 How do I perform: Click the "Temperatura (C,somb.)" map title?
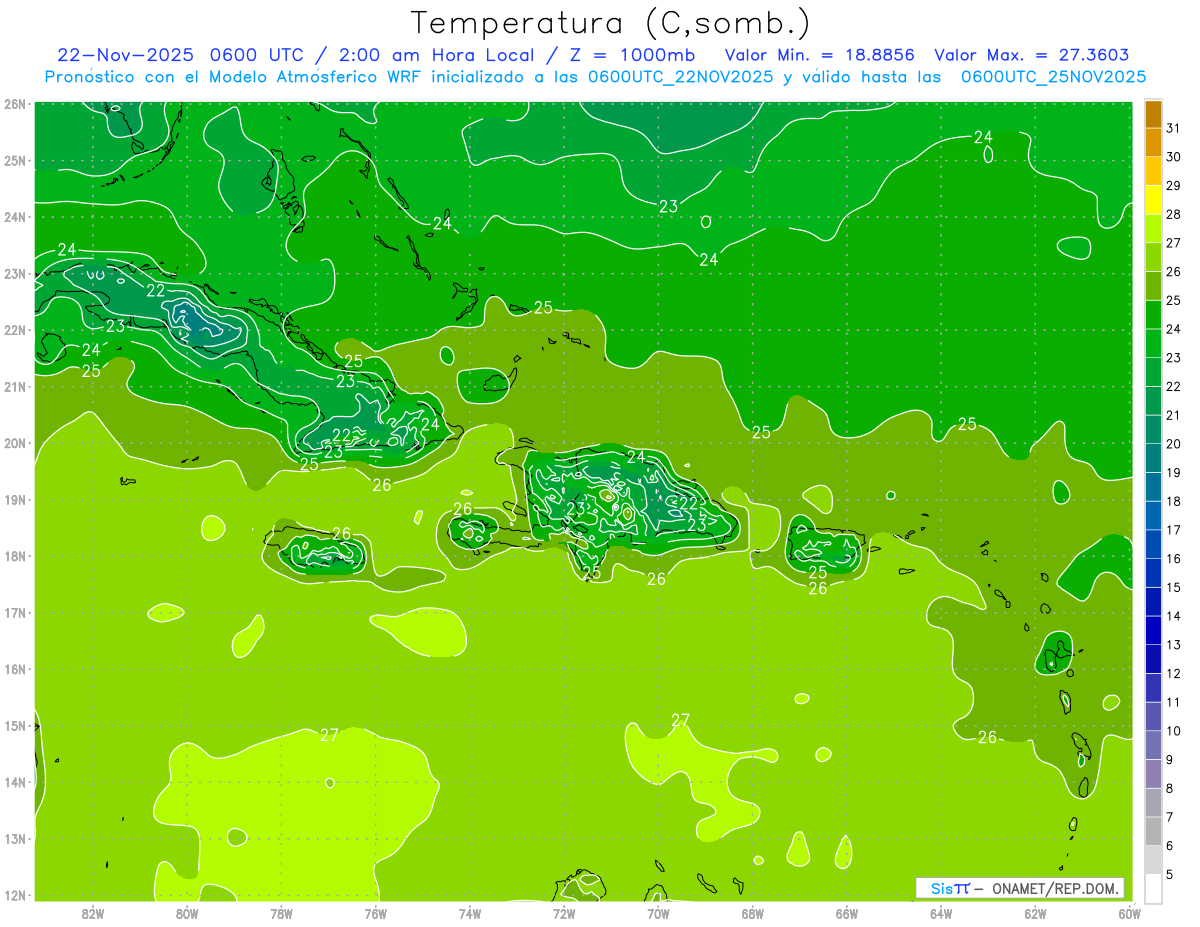pyautogui.click(x=611, y=22)
